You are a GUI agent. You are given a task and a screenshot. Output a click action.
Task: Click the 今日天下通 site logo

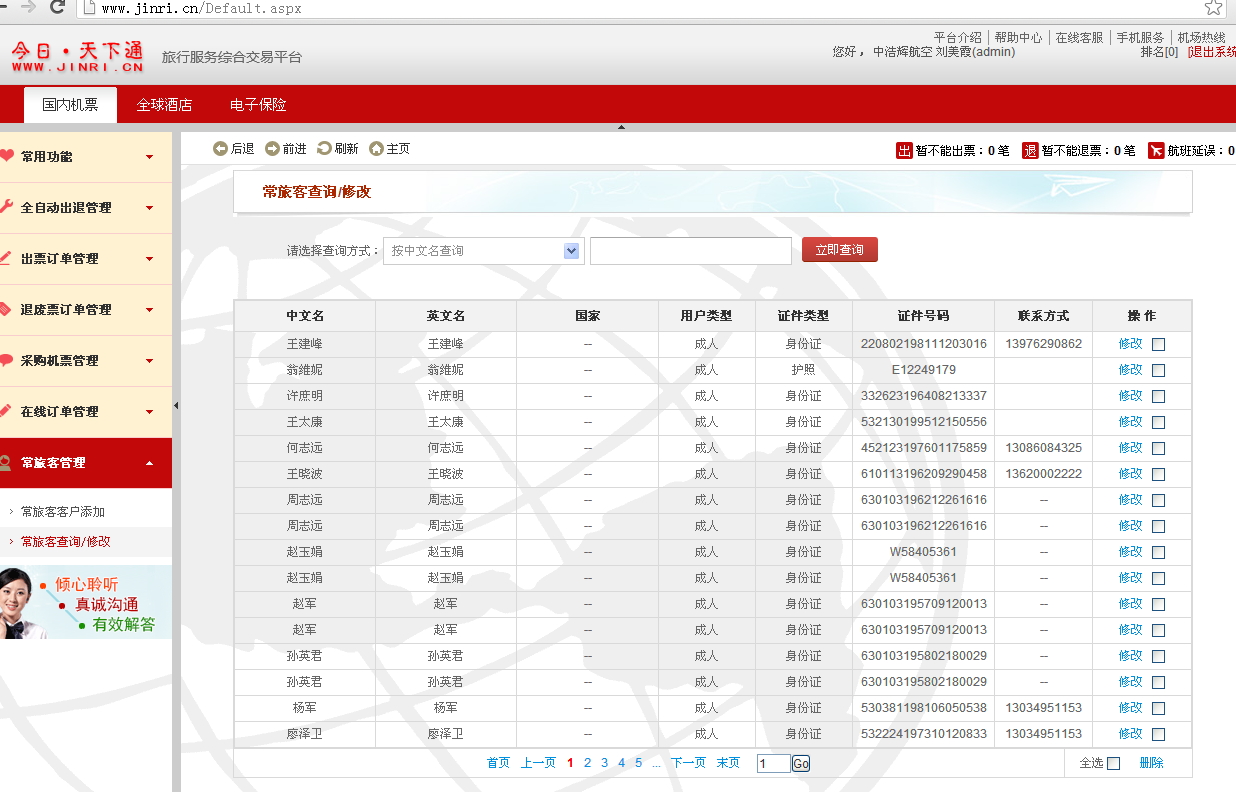pos(77,56)
